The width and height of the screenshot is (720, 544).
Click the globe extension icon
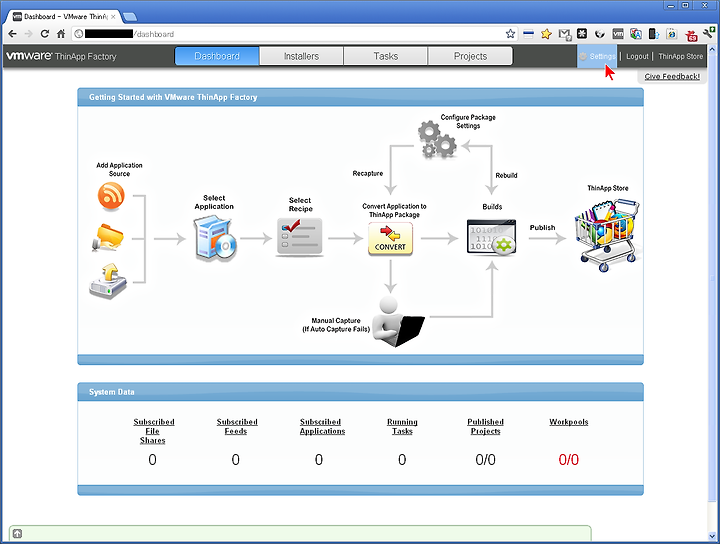[x=600, y=34]
